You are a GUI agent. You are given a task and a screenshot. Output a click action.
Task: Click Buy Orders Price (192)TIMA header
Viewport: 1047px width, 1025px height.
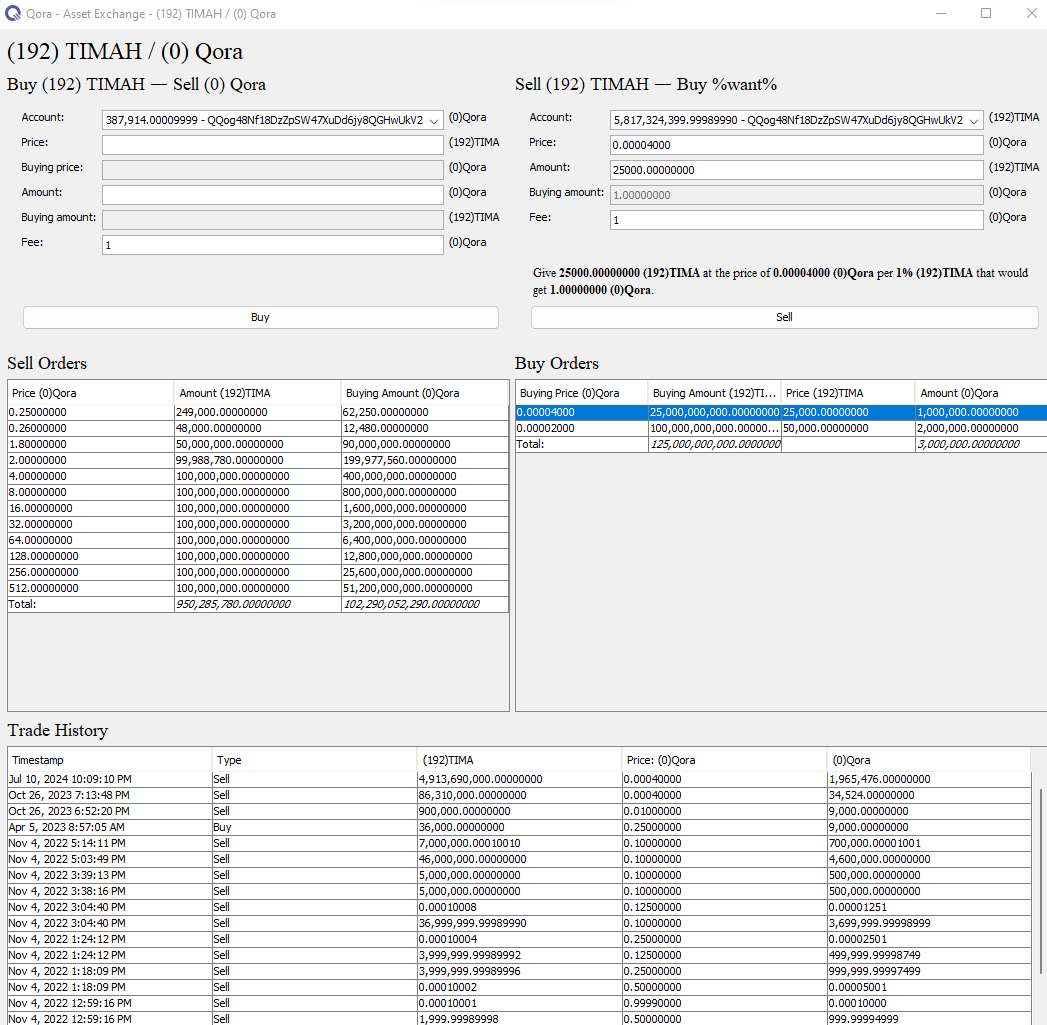pyautogui.click(x=848, y=393)
